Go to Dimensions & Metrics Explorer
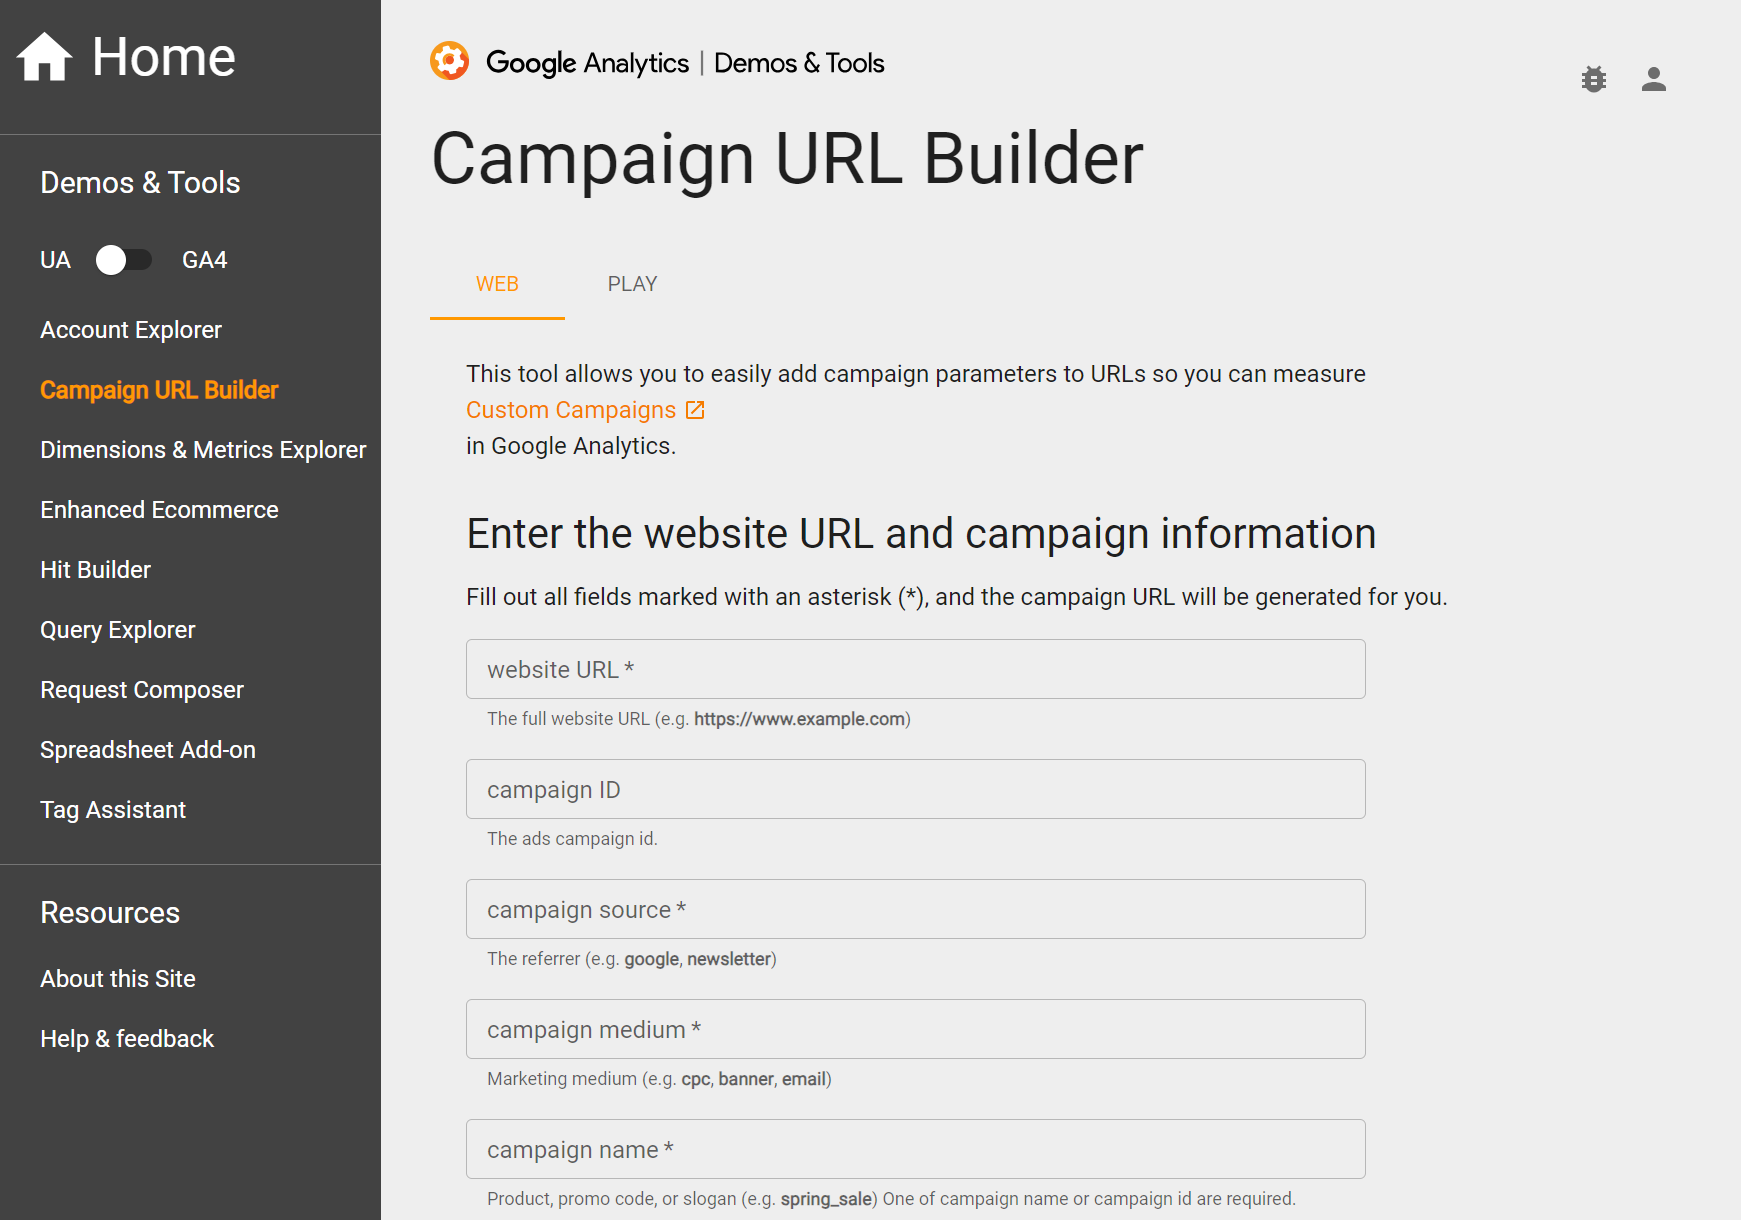 click(x=203, y=450)
